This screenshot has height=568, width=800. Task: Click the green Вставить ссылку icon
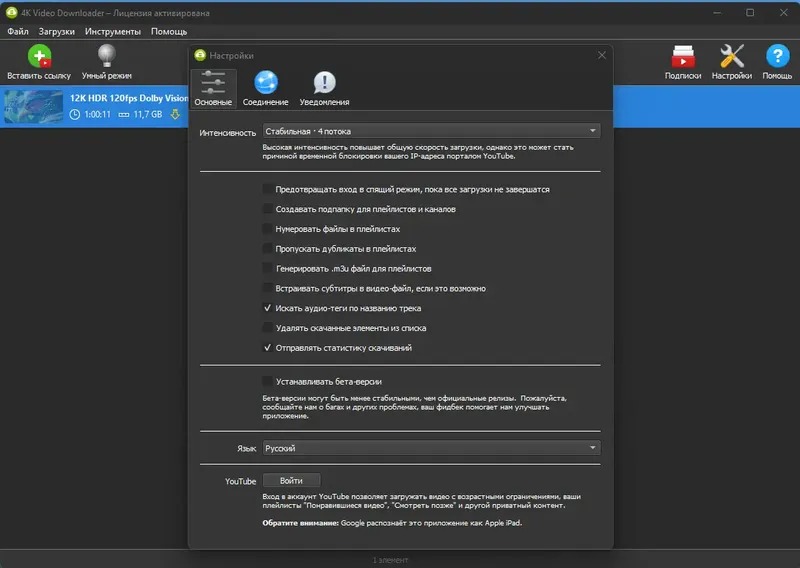pyautogui.click(x=39, y=56)
